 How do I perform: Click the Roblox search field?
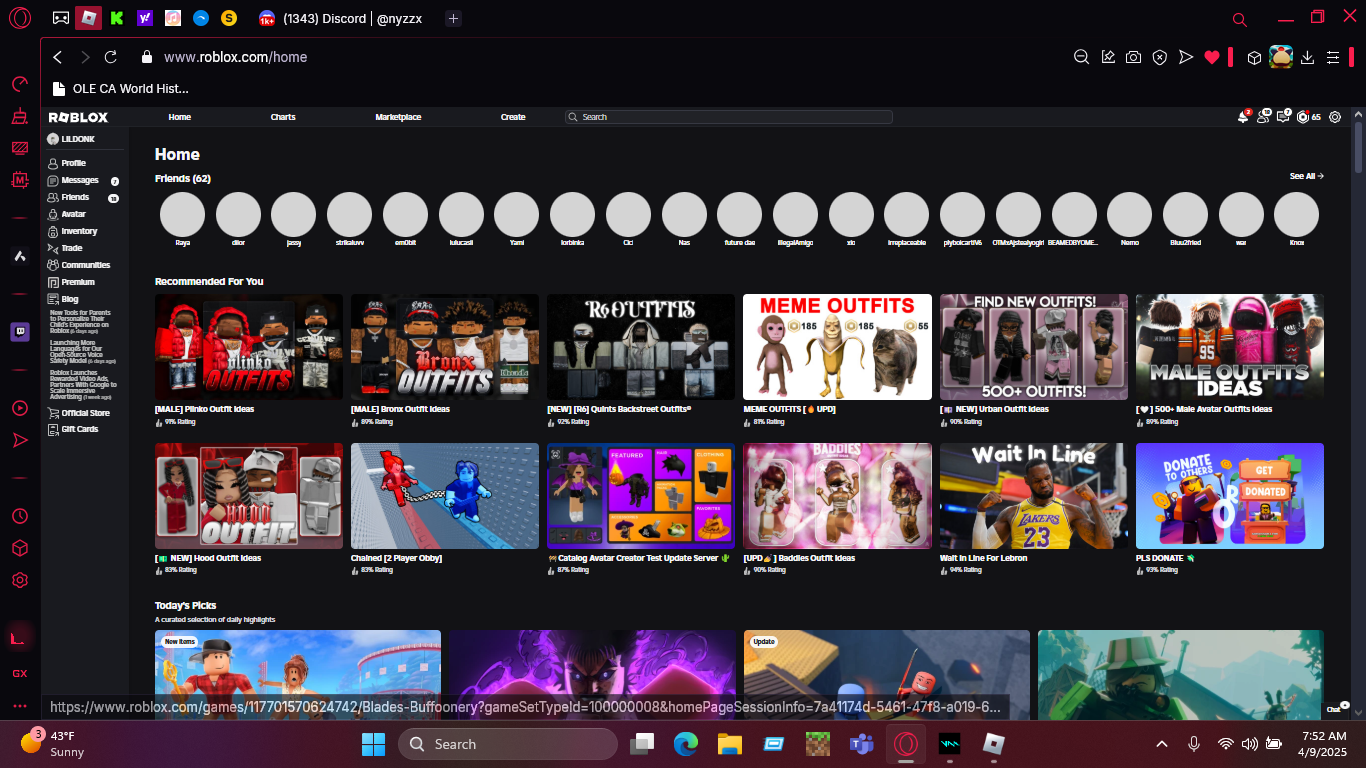click(x=728, y=117)
